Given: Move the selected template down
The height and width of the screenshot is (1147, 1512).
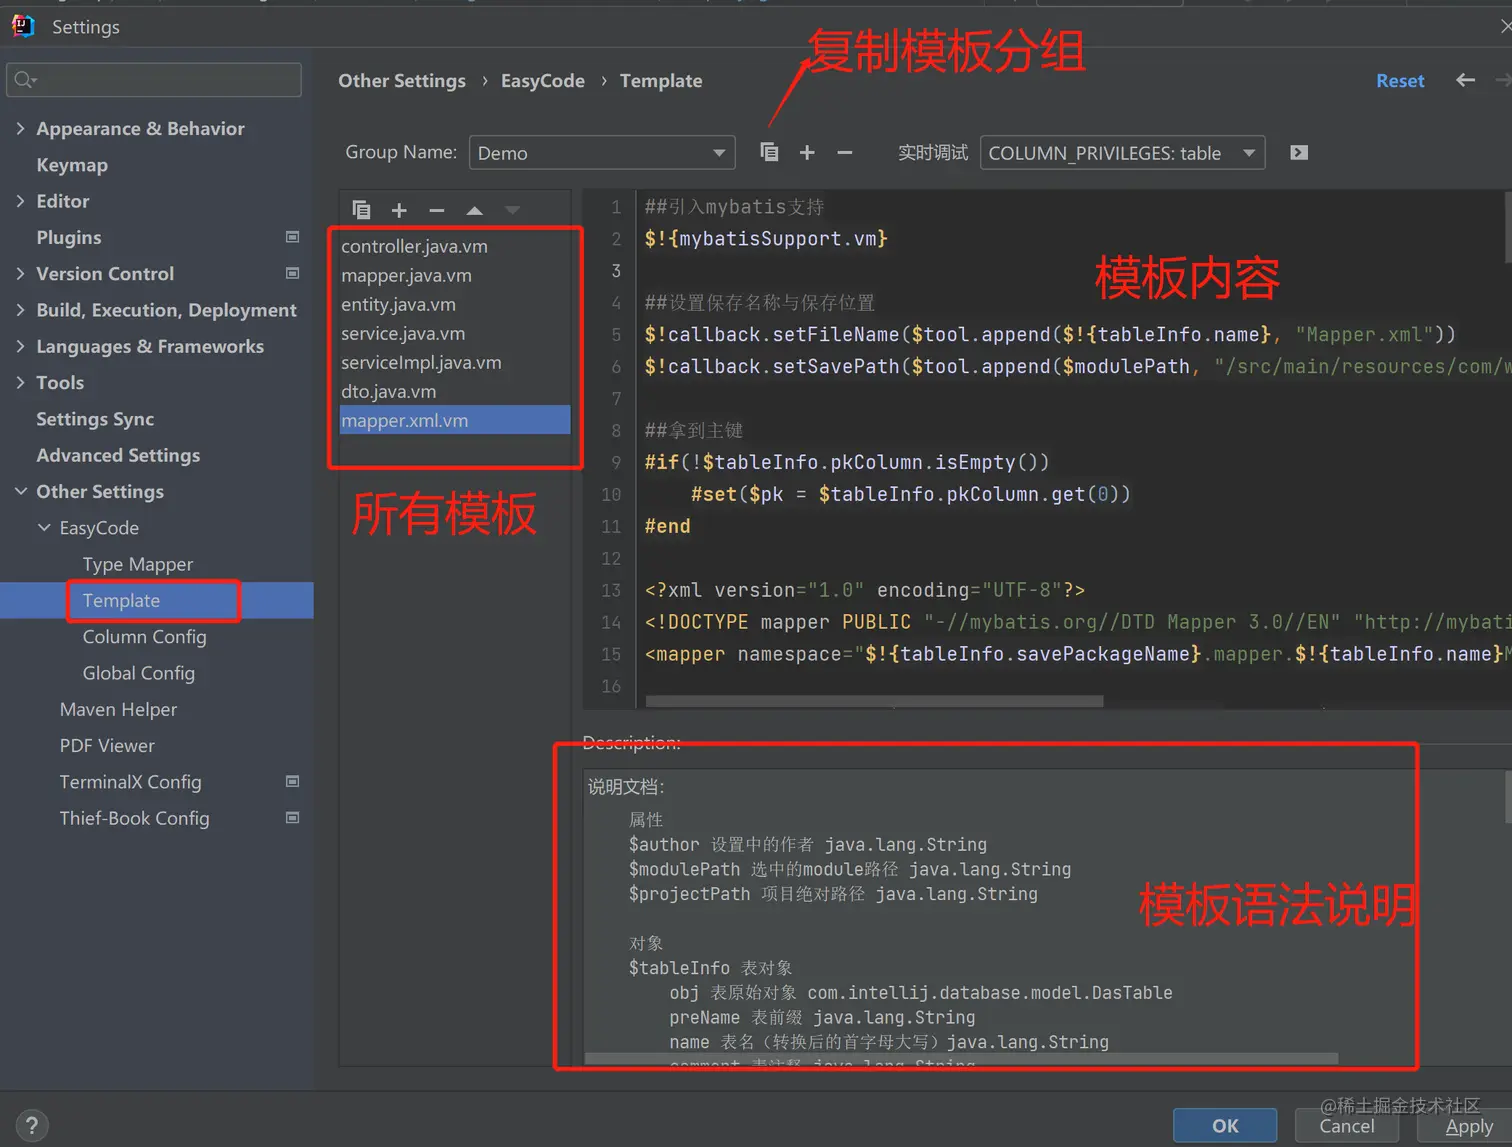Looking at the screenshot, I should (x=512, y=210).
